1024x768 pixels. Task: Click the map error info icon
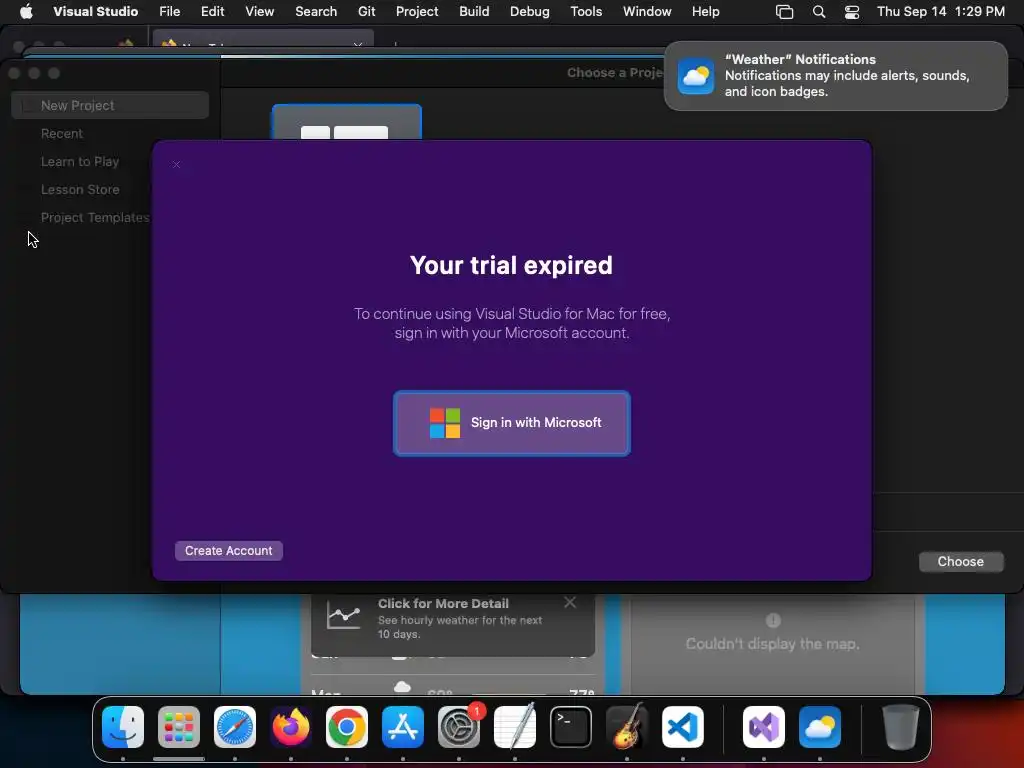773,620
